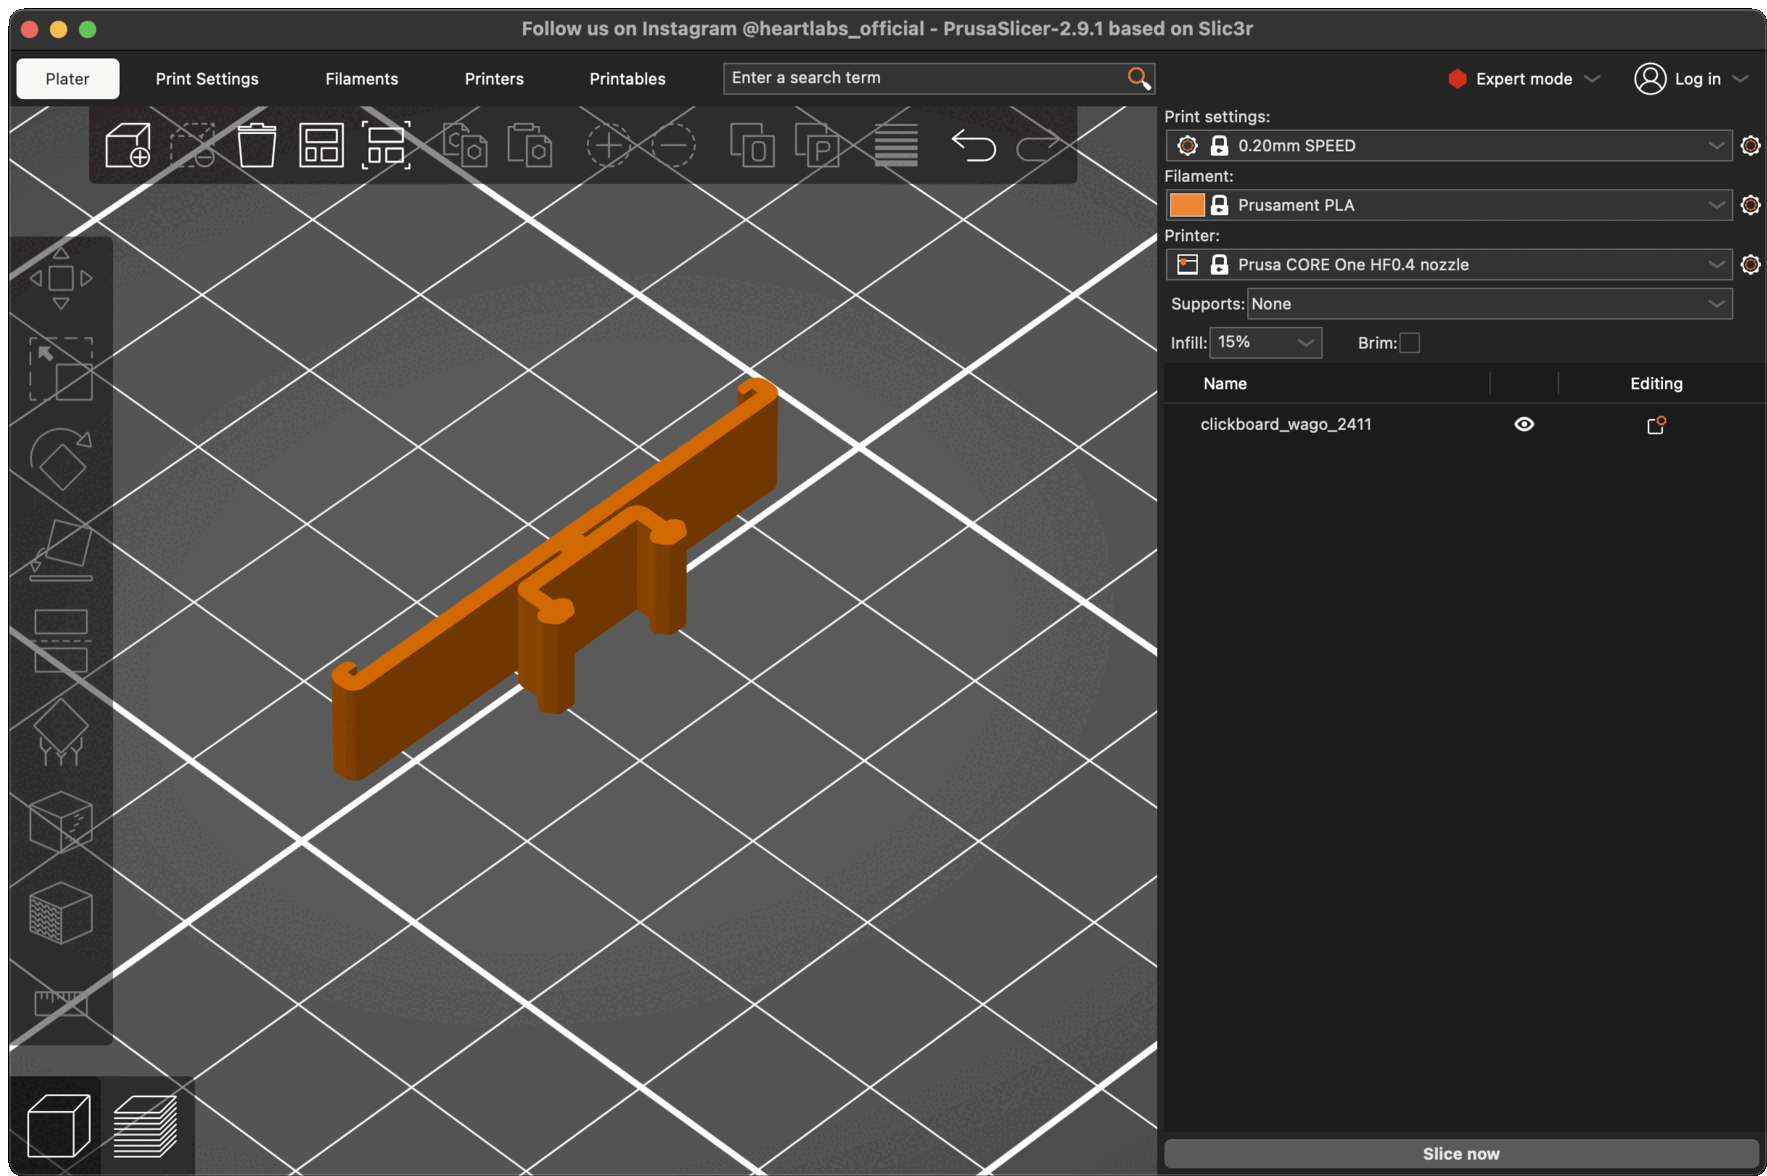Click the Name column header
This screenshot has height=1176, width=1767.
1225,384
